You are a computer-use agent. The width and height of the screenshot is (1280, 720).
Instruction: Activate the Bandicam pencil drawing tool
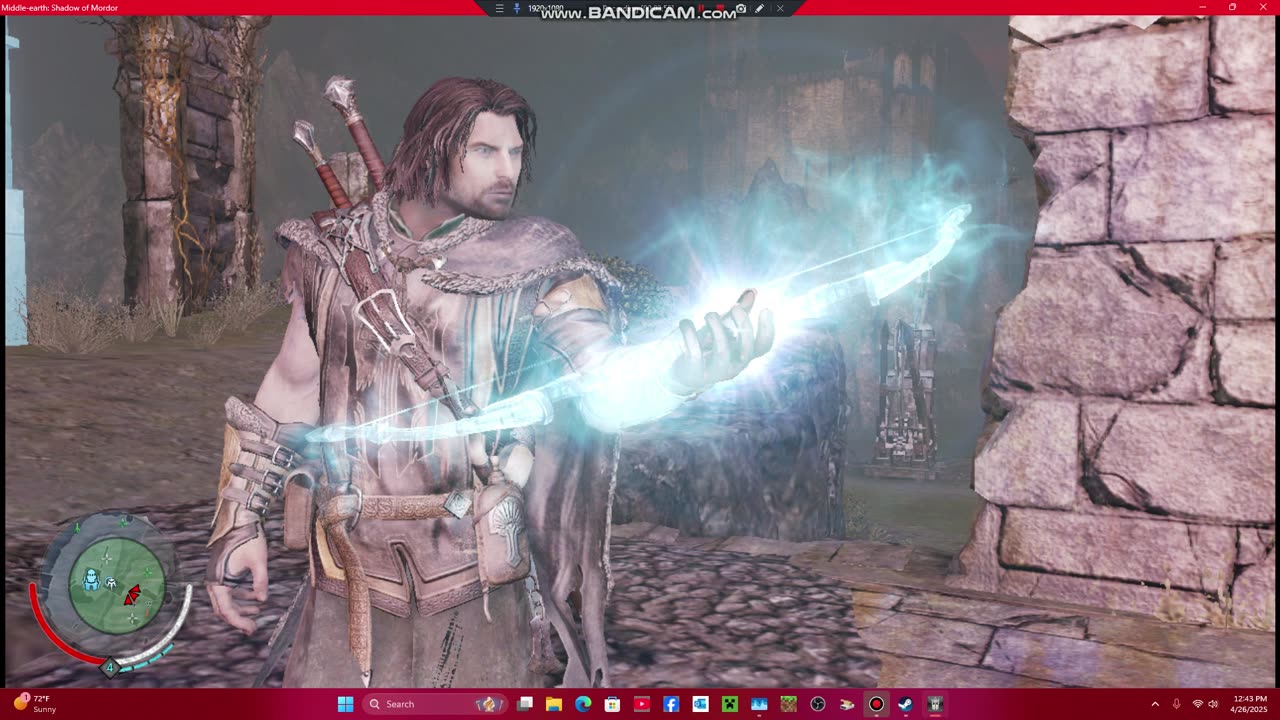[x=760, y=8]
